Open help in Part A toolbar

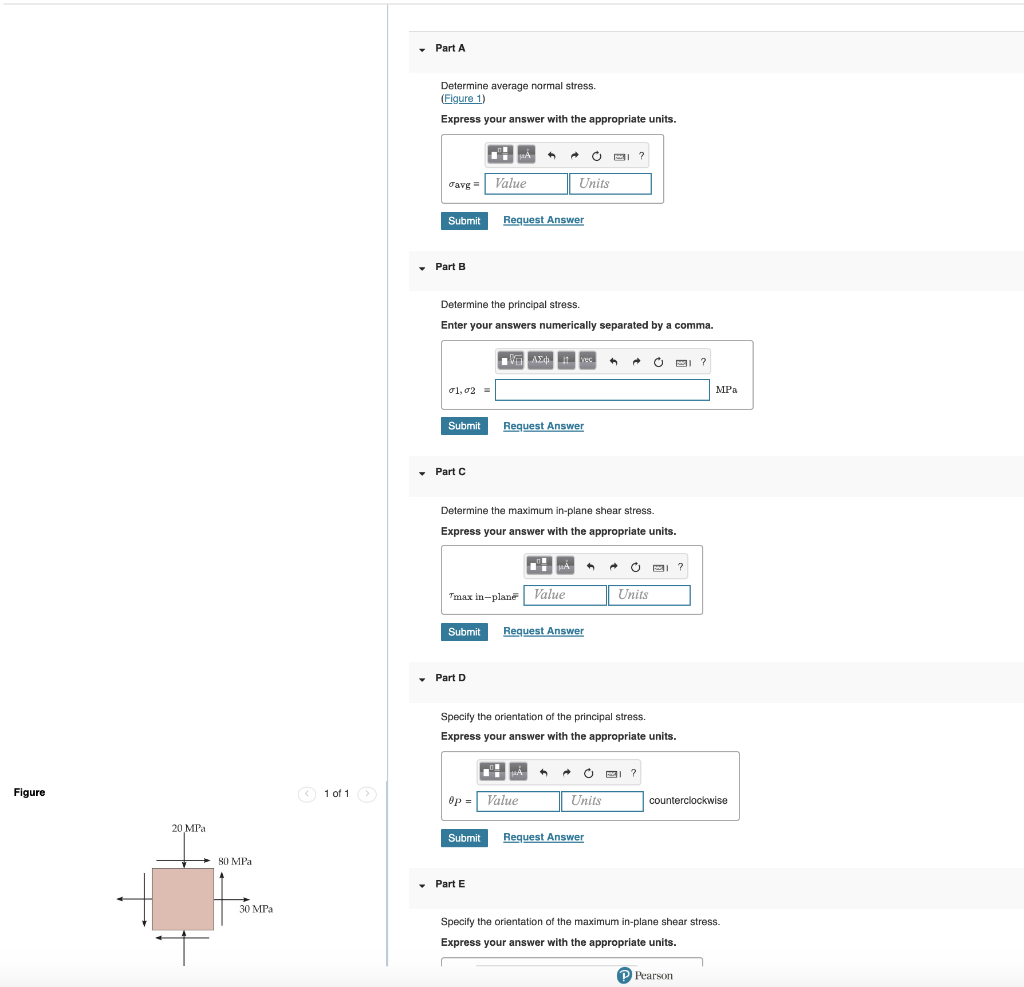pyautogui.click(x=641, y=156)
